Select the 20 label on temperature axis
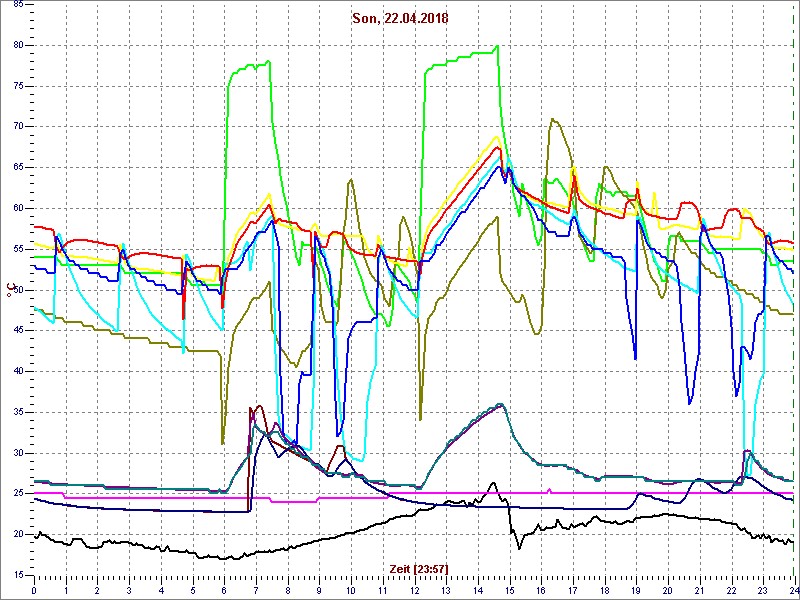 (x=17, y=534)
